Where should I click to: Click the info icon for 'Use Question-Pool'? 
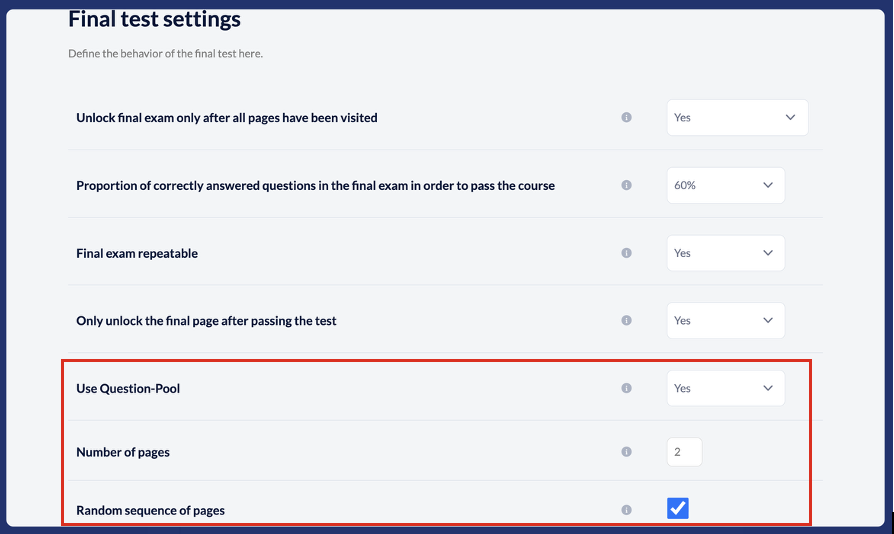point(626,388)
